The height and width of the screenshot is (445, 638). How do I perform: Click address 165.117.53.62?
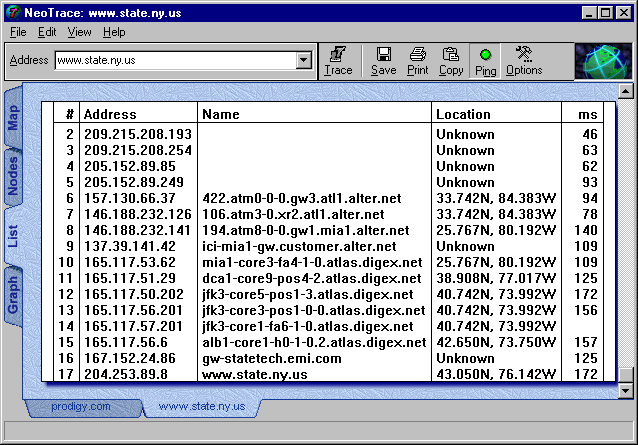(130, 262)
